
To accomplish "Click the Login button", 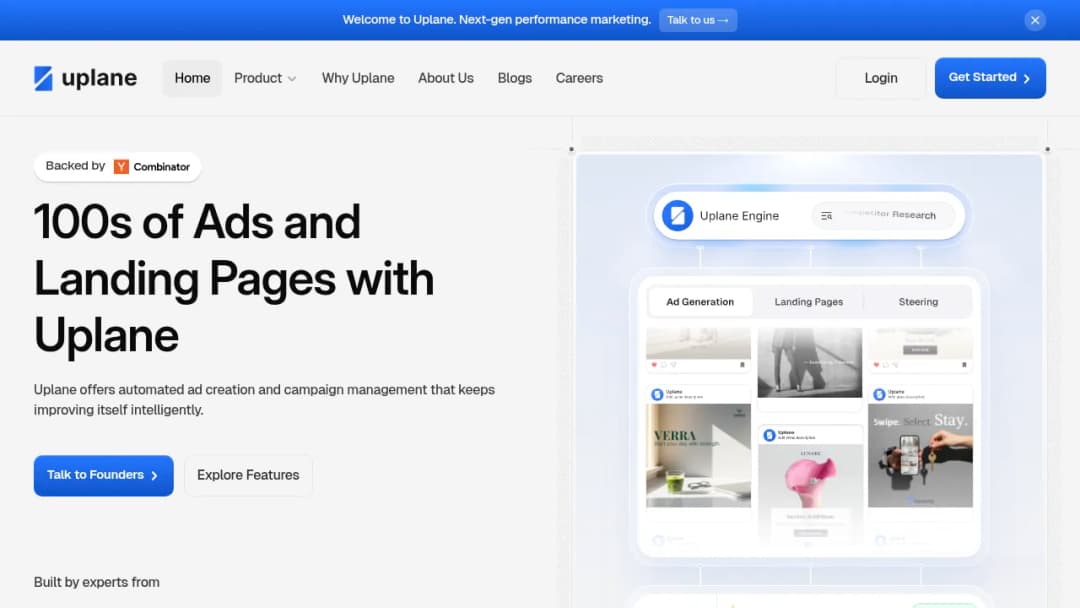I will pos(880,78).
